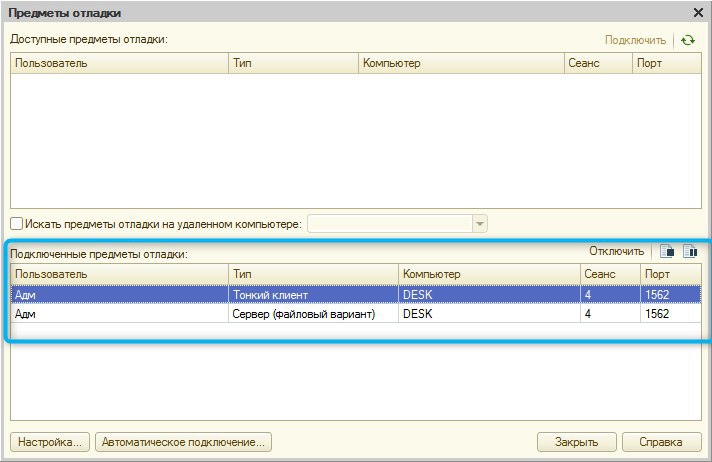712x462 pixels.
Task: Enable search on remote computer checkbox
Action: 16,224
